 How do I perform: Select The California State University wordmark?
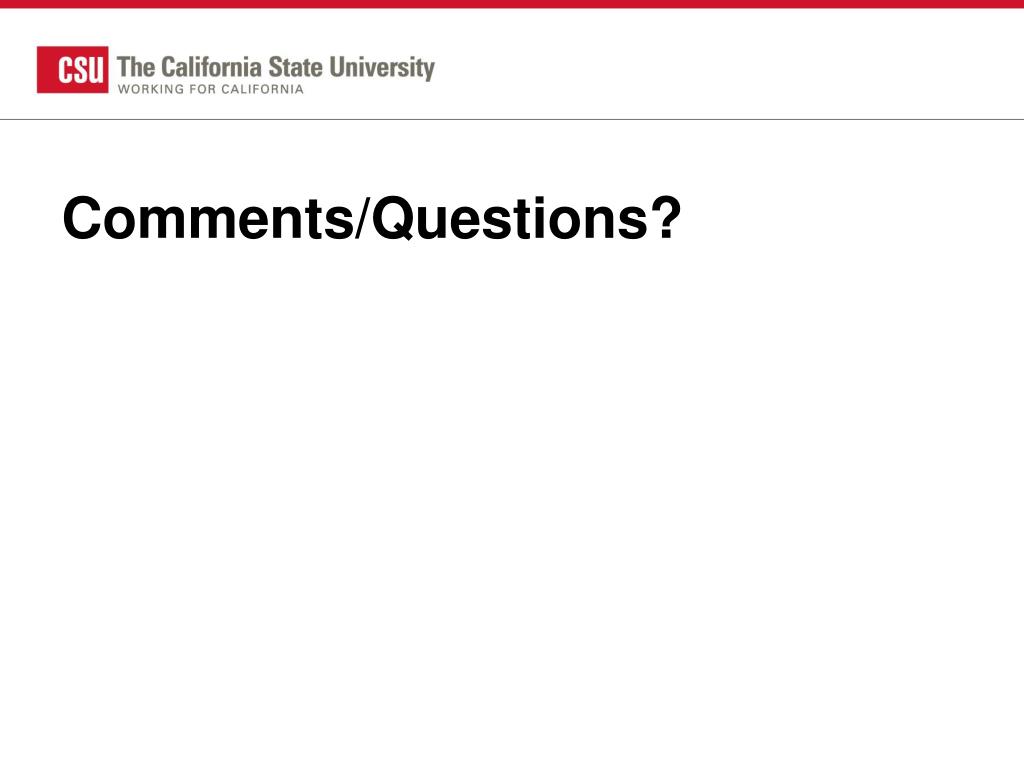coord(276,67)
